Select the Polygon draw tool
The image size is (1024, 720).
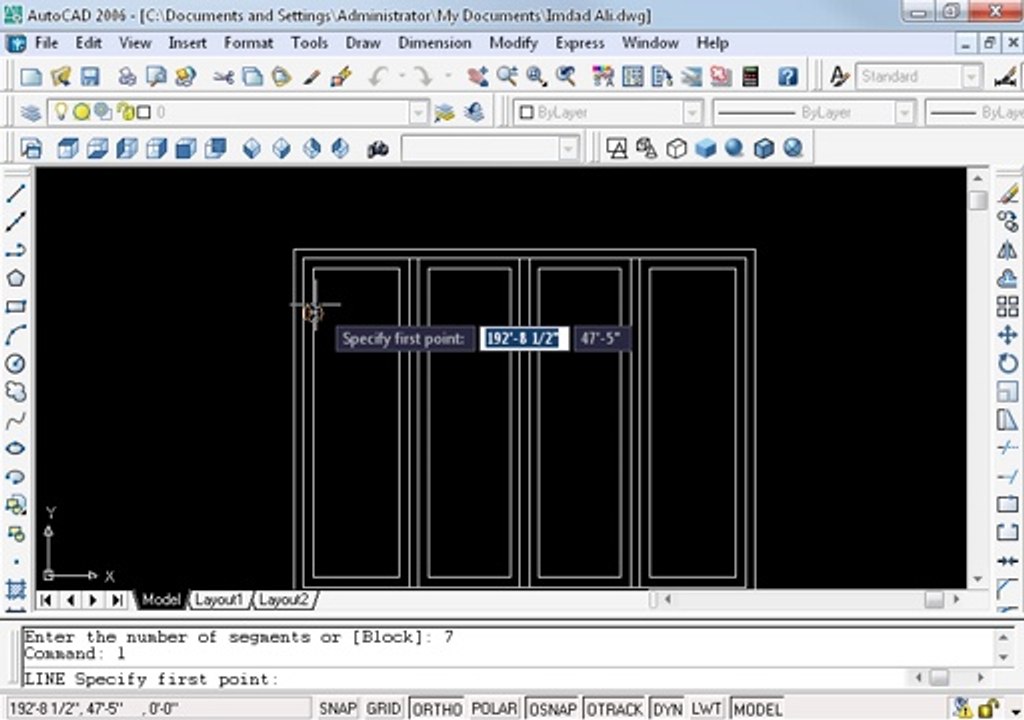(16, 278)
